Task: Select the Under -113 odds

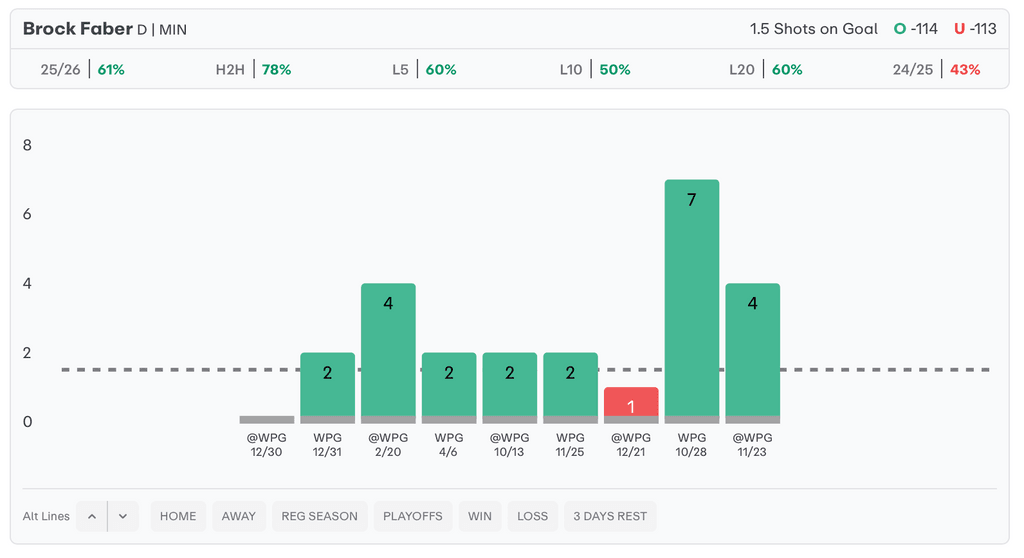Action: coord(975,29)
